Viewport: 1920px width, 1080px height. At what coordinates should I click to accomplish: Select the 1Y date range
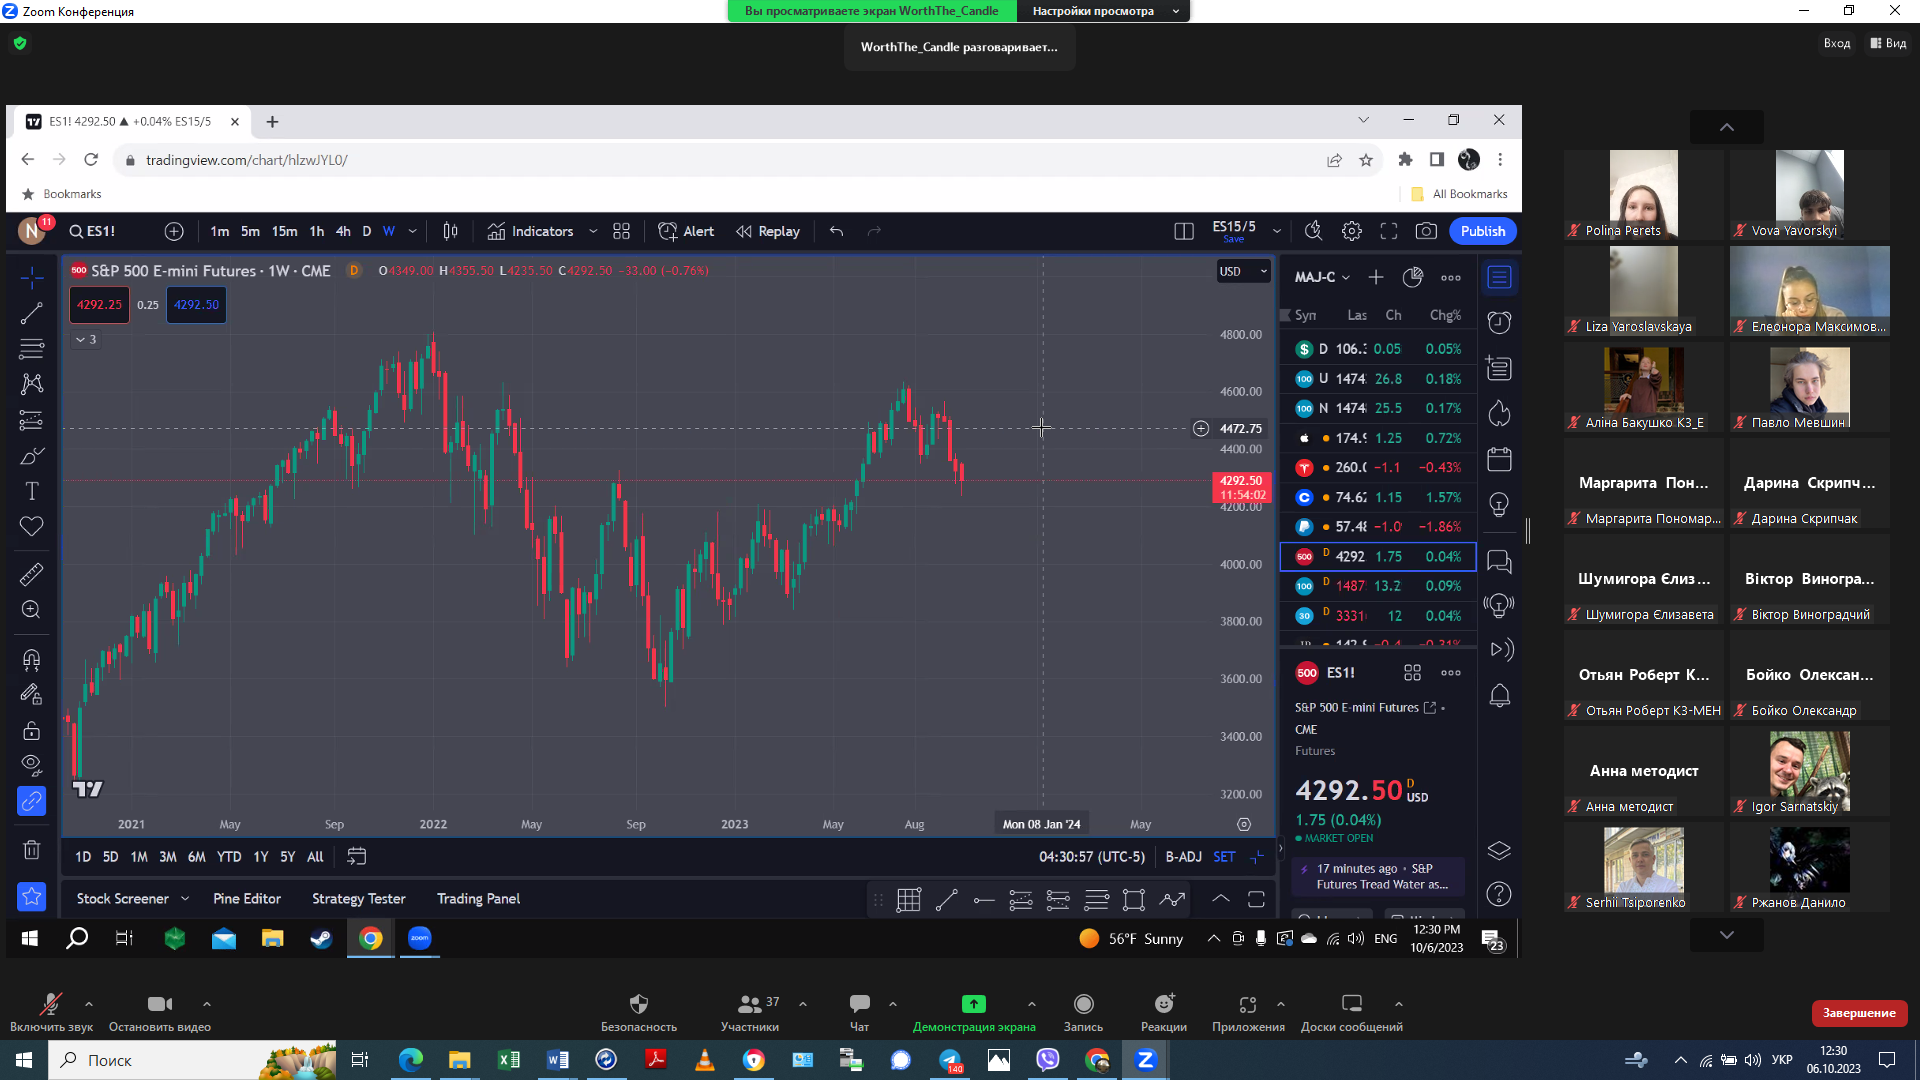[260, 856]
